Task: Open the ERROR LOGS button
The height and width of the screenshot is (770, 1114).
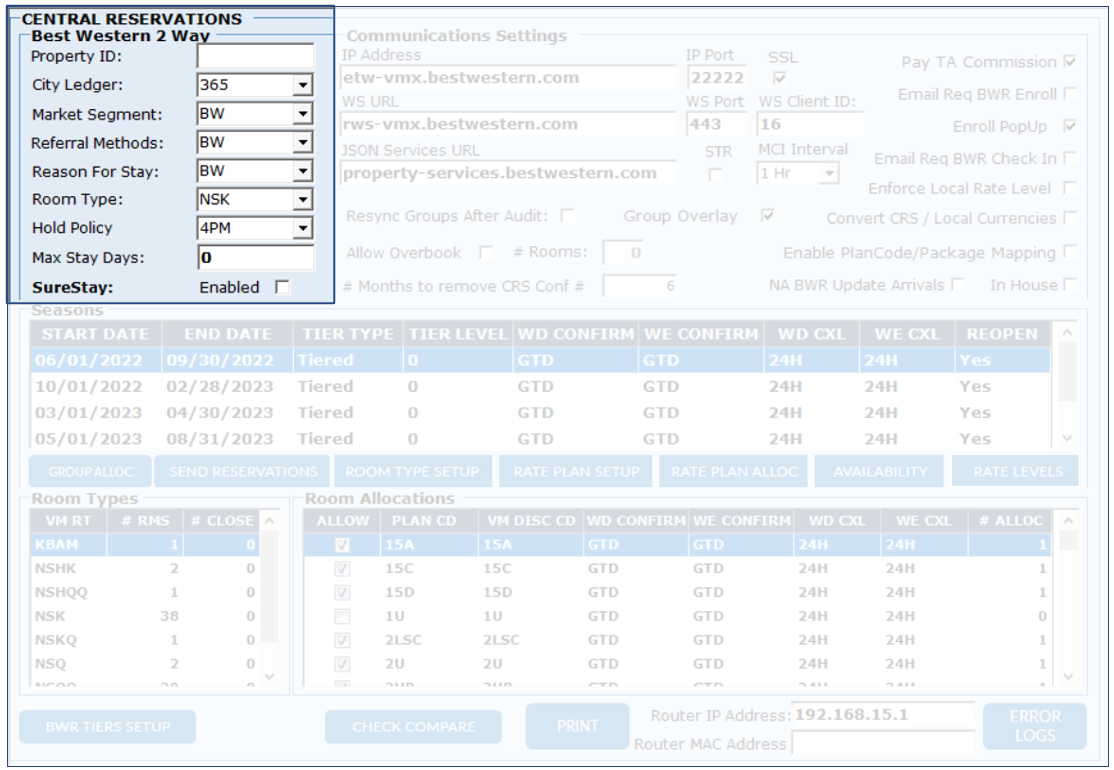Action: tap(1034, 727)
